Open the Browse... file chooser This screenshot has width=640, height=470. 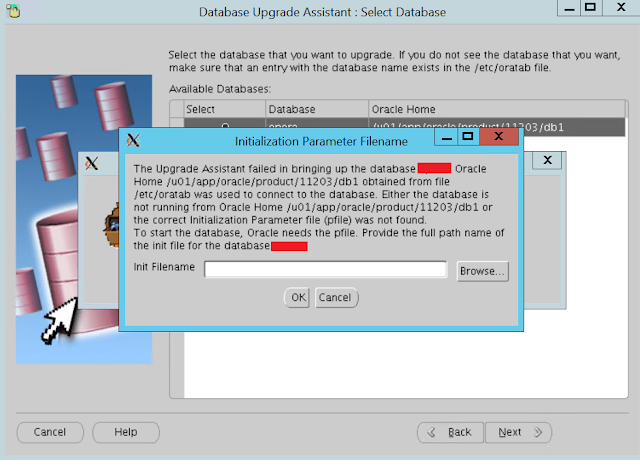click(482, 271)
